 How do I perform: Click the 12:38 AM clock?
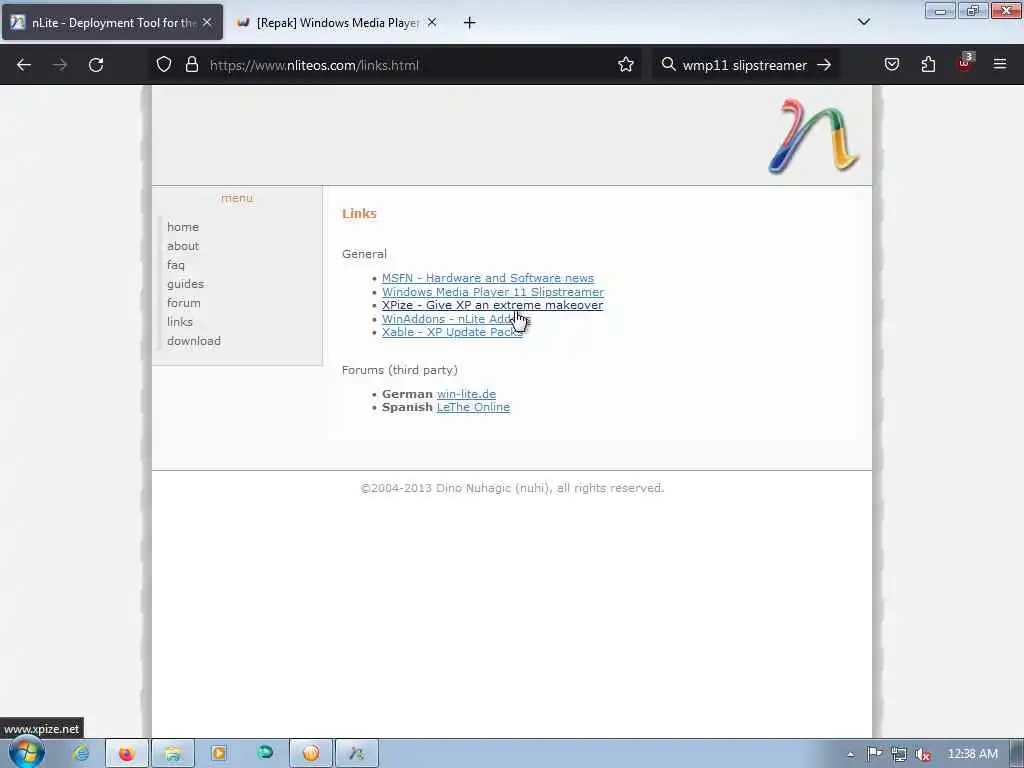(972, 754)
